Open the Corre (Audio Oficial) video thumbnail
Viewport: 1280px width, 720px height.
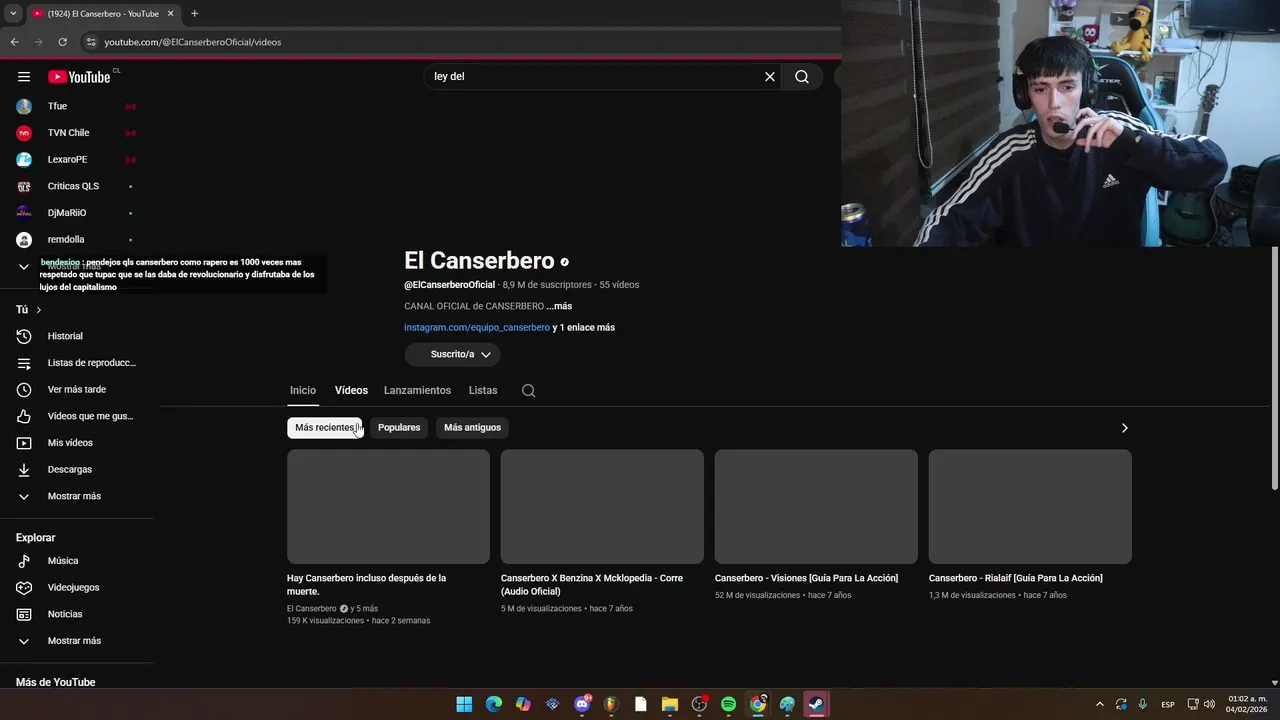tap(602, 506)
